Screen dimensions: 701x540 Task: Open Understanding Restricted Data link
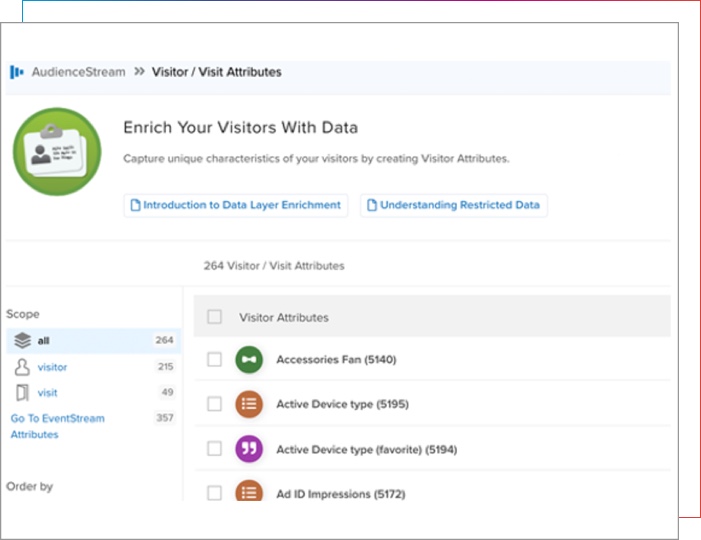(454, 205)
